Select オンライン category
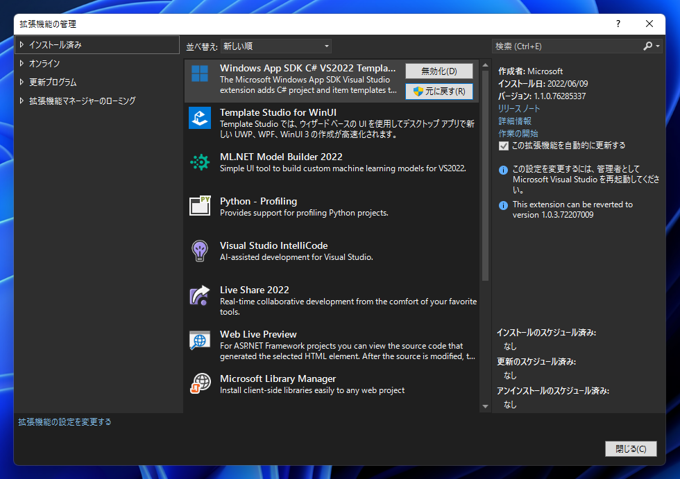 (44, 63)
